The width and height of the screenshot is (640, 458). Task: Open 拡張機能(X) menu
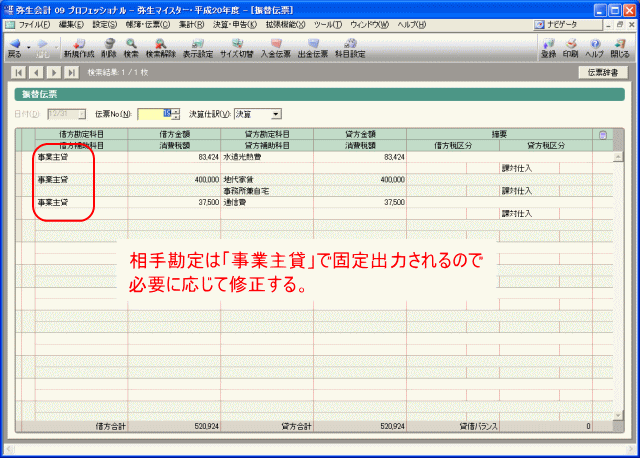[285, 25]
